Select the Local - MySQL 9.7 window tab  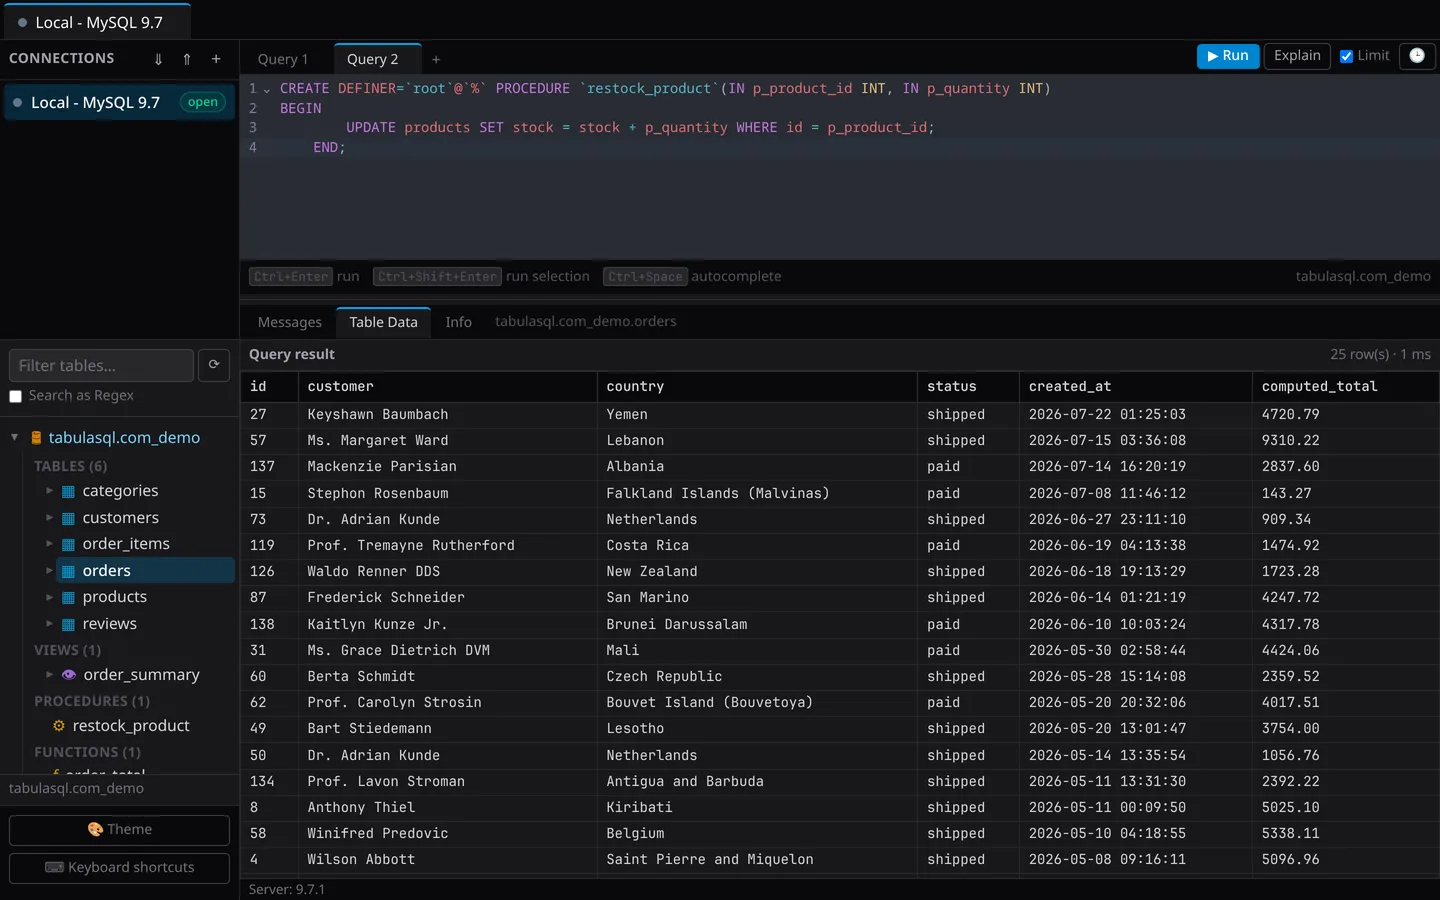(97, 22)
